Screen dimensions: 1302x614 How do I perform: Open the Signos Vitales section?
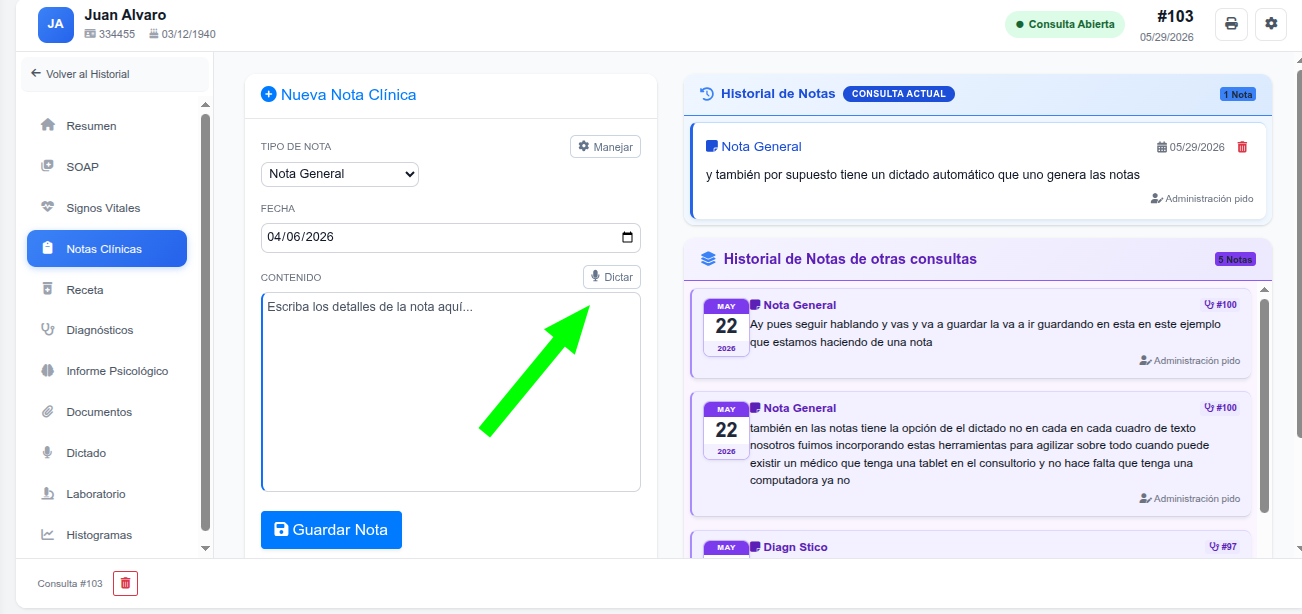pyautogui.click(x=107, y=208)
